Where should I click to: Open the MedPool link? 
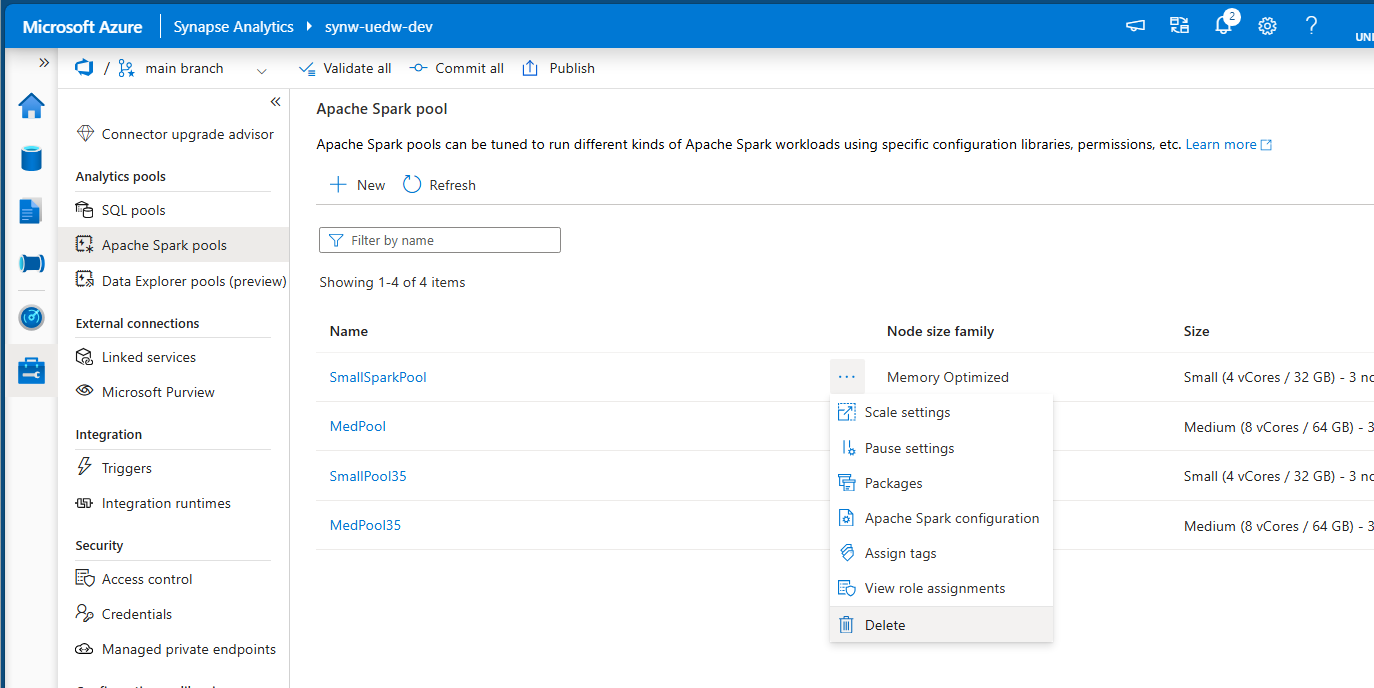coord(358,426)
